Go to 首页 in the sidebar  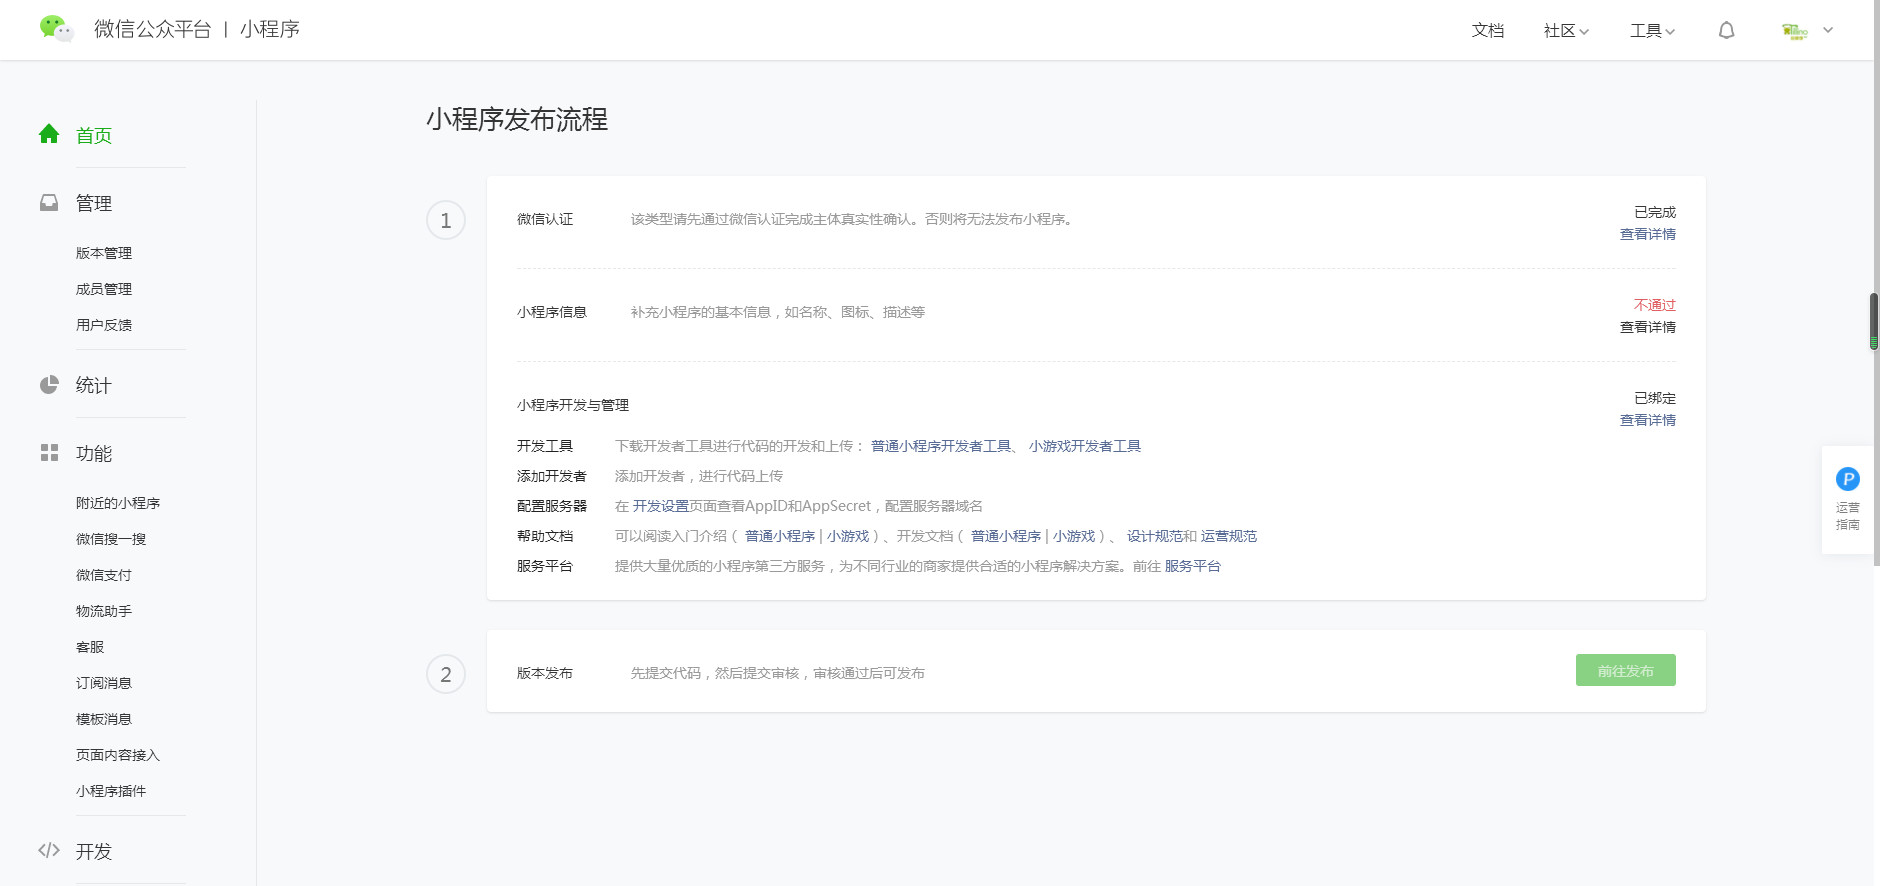94,135
